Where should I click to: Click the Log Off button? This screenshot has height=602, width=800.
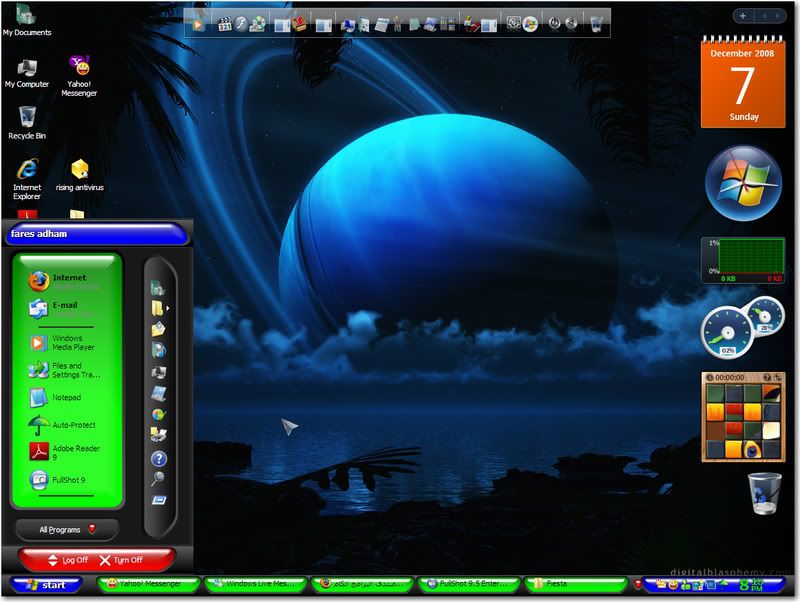68,560
